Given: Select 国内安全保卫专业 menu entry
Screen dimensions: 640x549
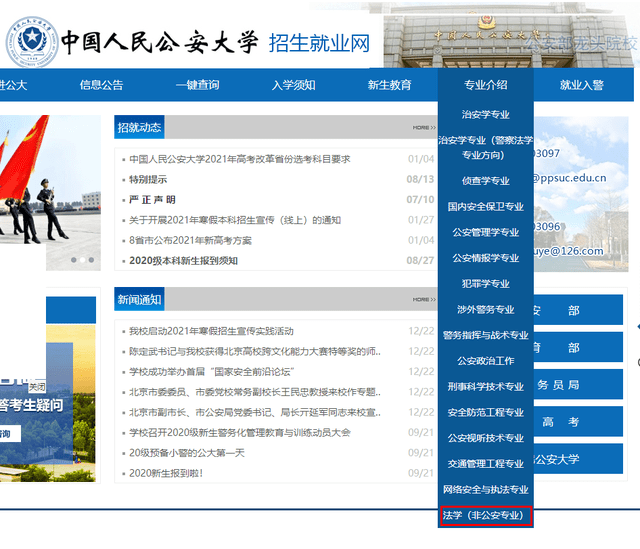Looking at the screenshot, I should [x=486, y=207].
